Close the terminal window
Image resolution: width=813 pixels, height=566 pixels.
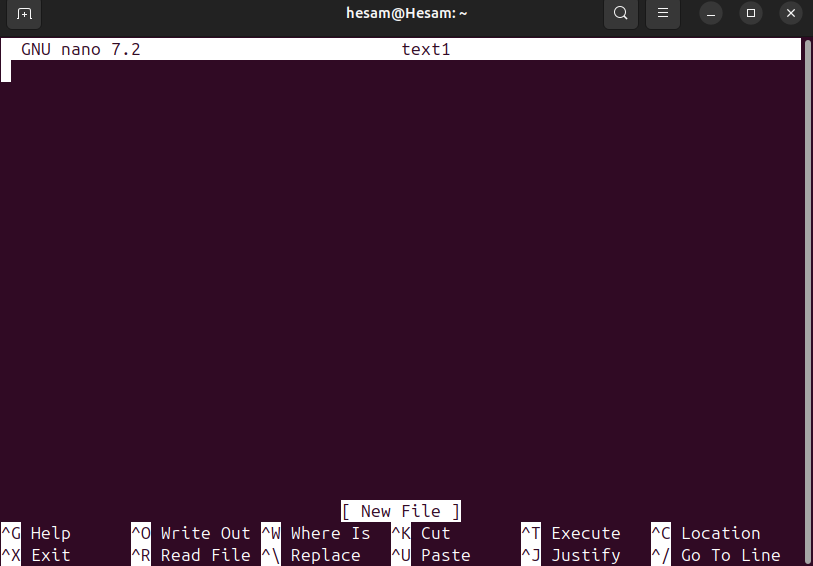pos(791,13)
